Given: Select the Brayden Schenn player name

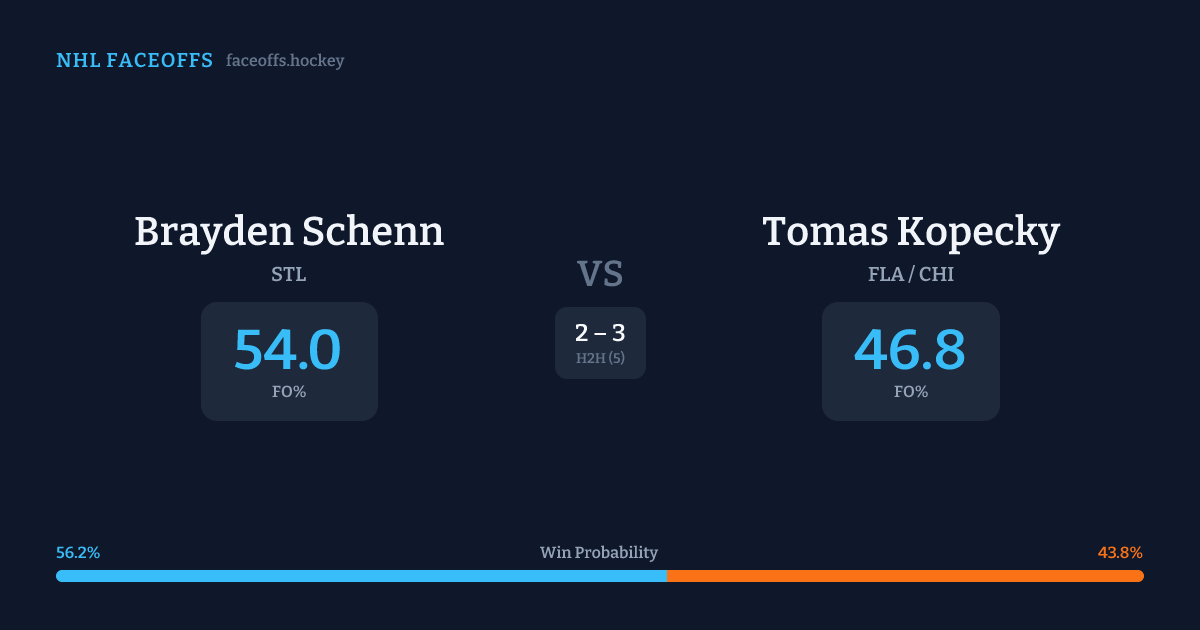Looking at the screenshot, I should (x=289, y=232).
